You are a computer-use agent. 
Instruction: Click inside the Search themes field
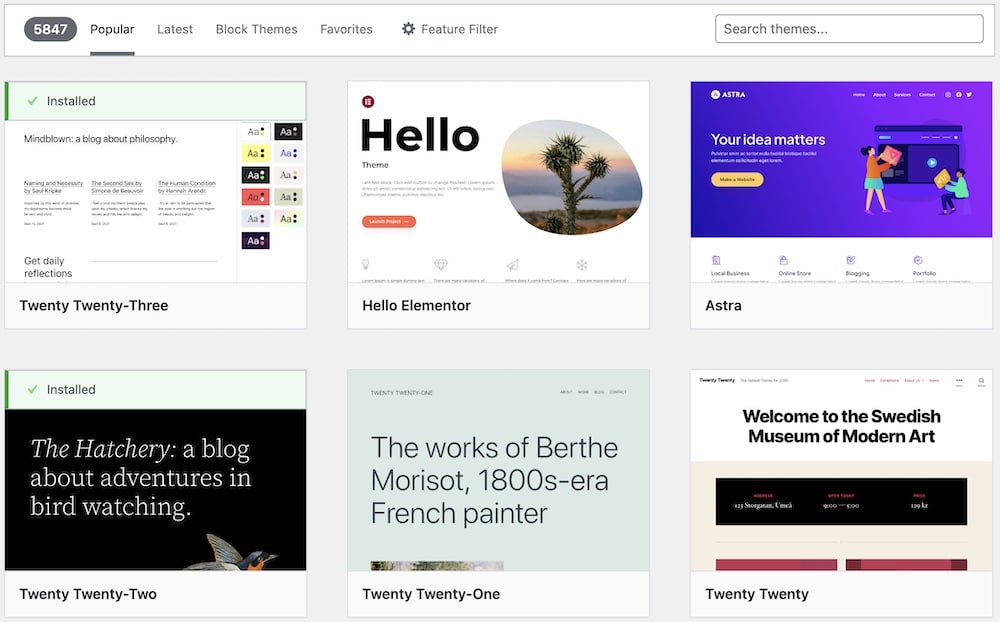(x=849, y=29)
